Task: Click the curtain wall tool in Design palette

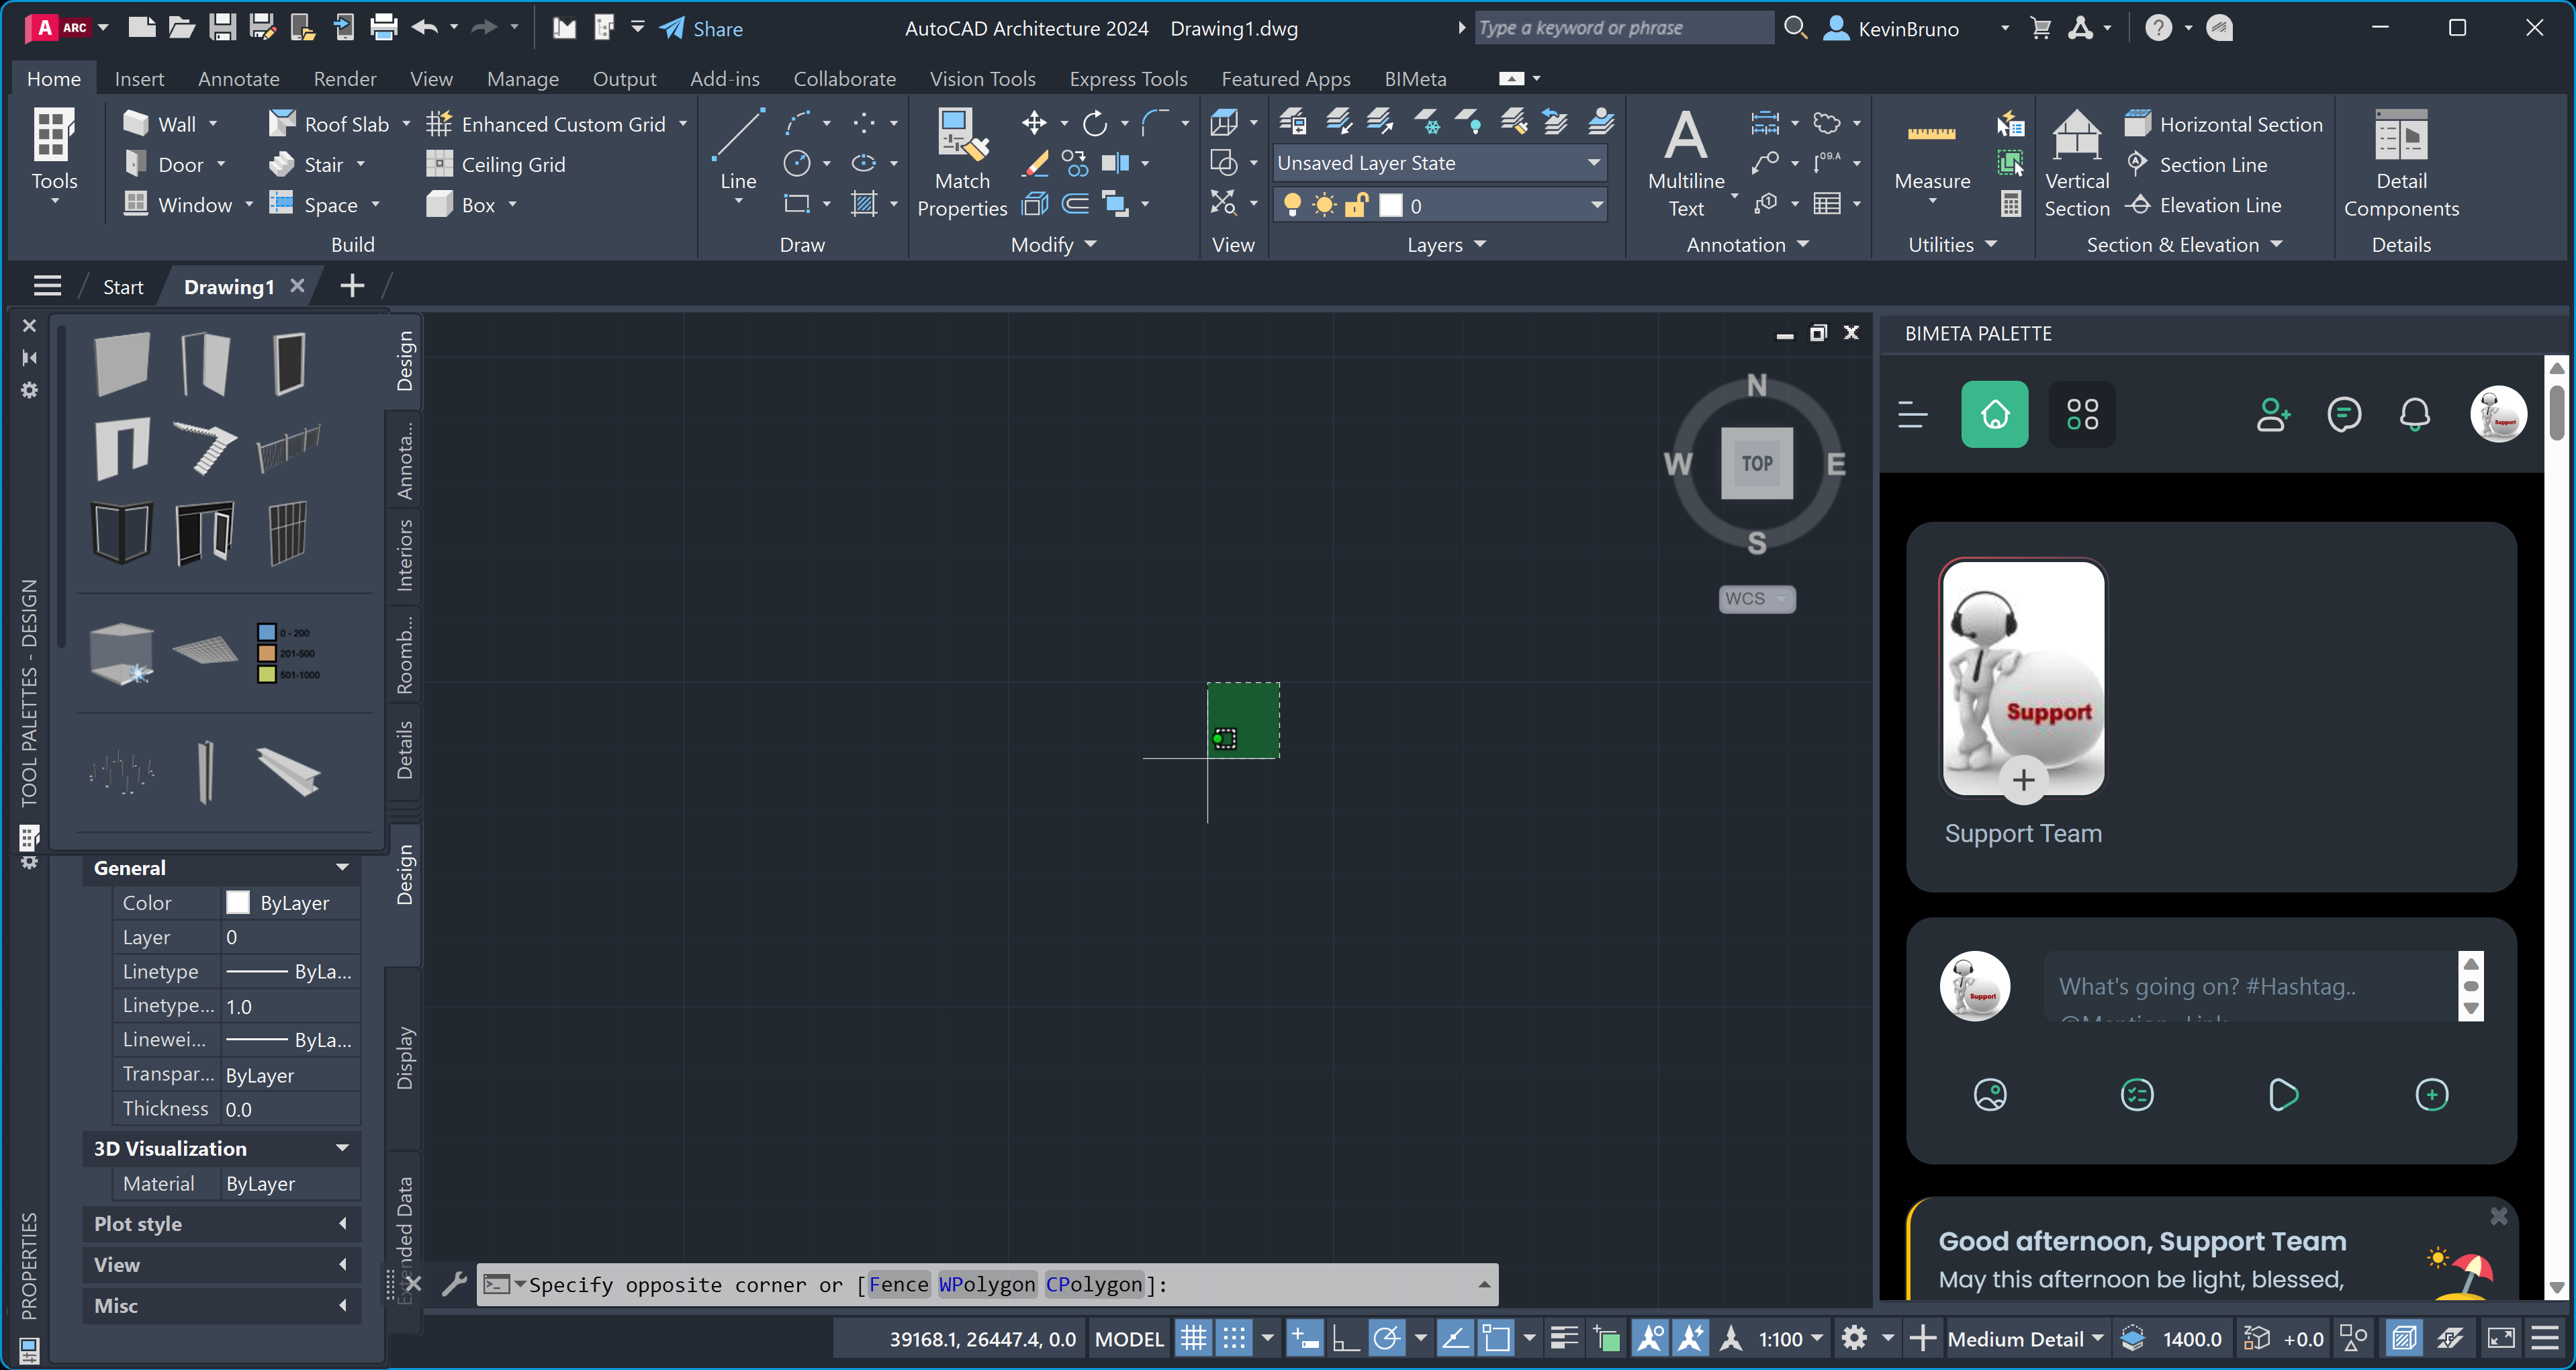Action: [288, 532]
